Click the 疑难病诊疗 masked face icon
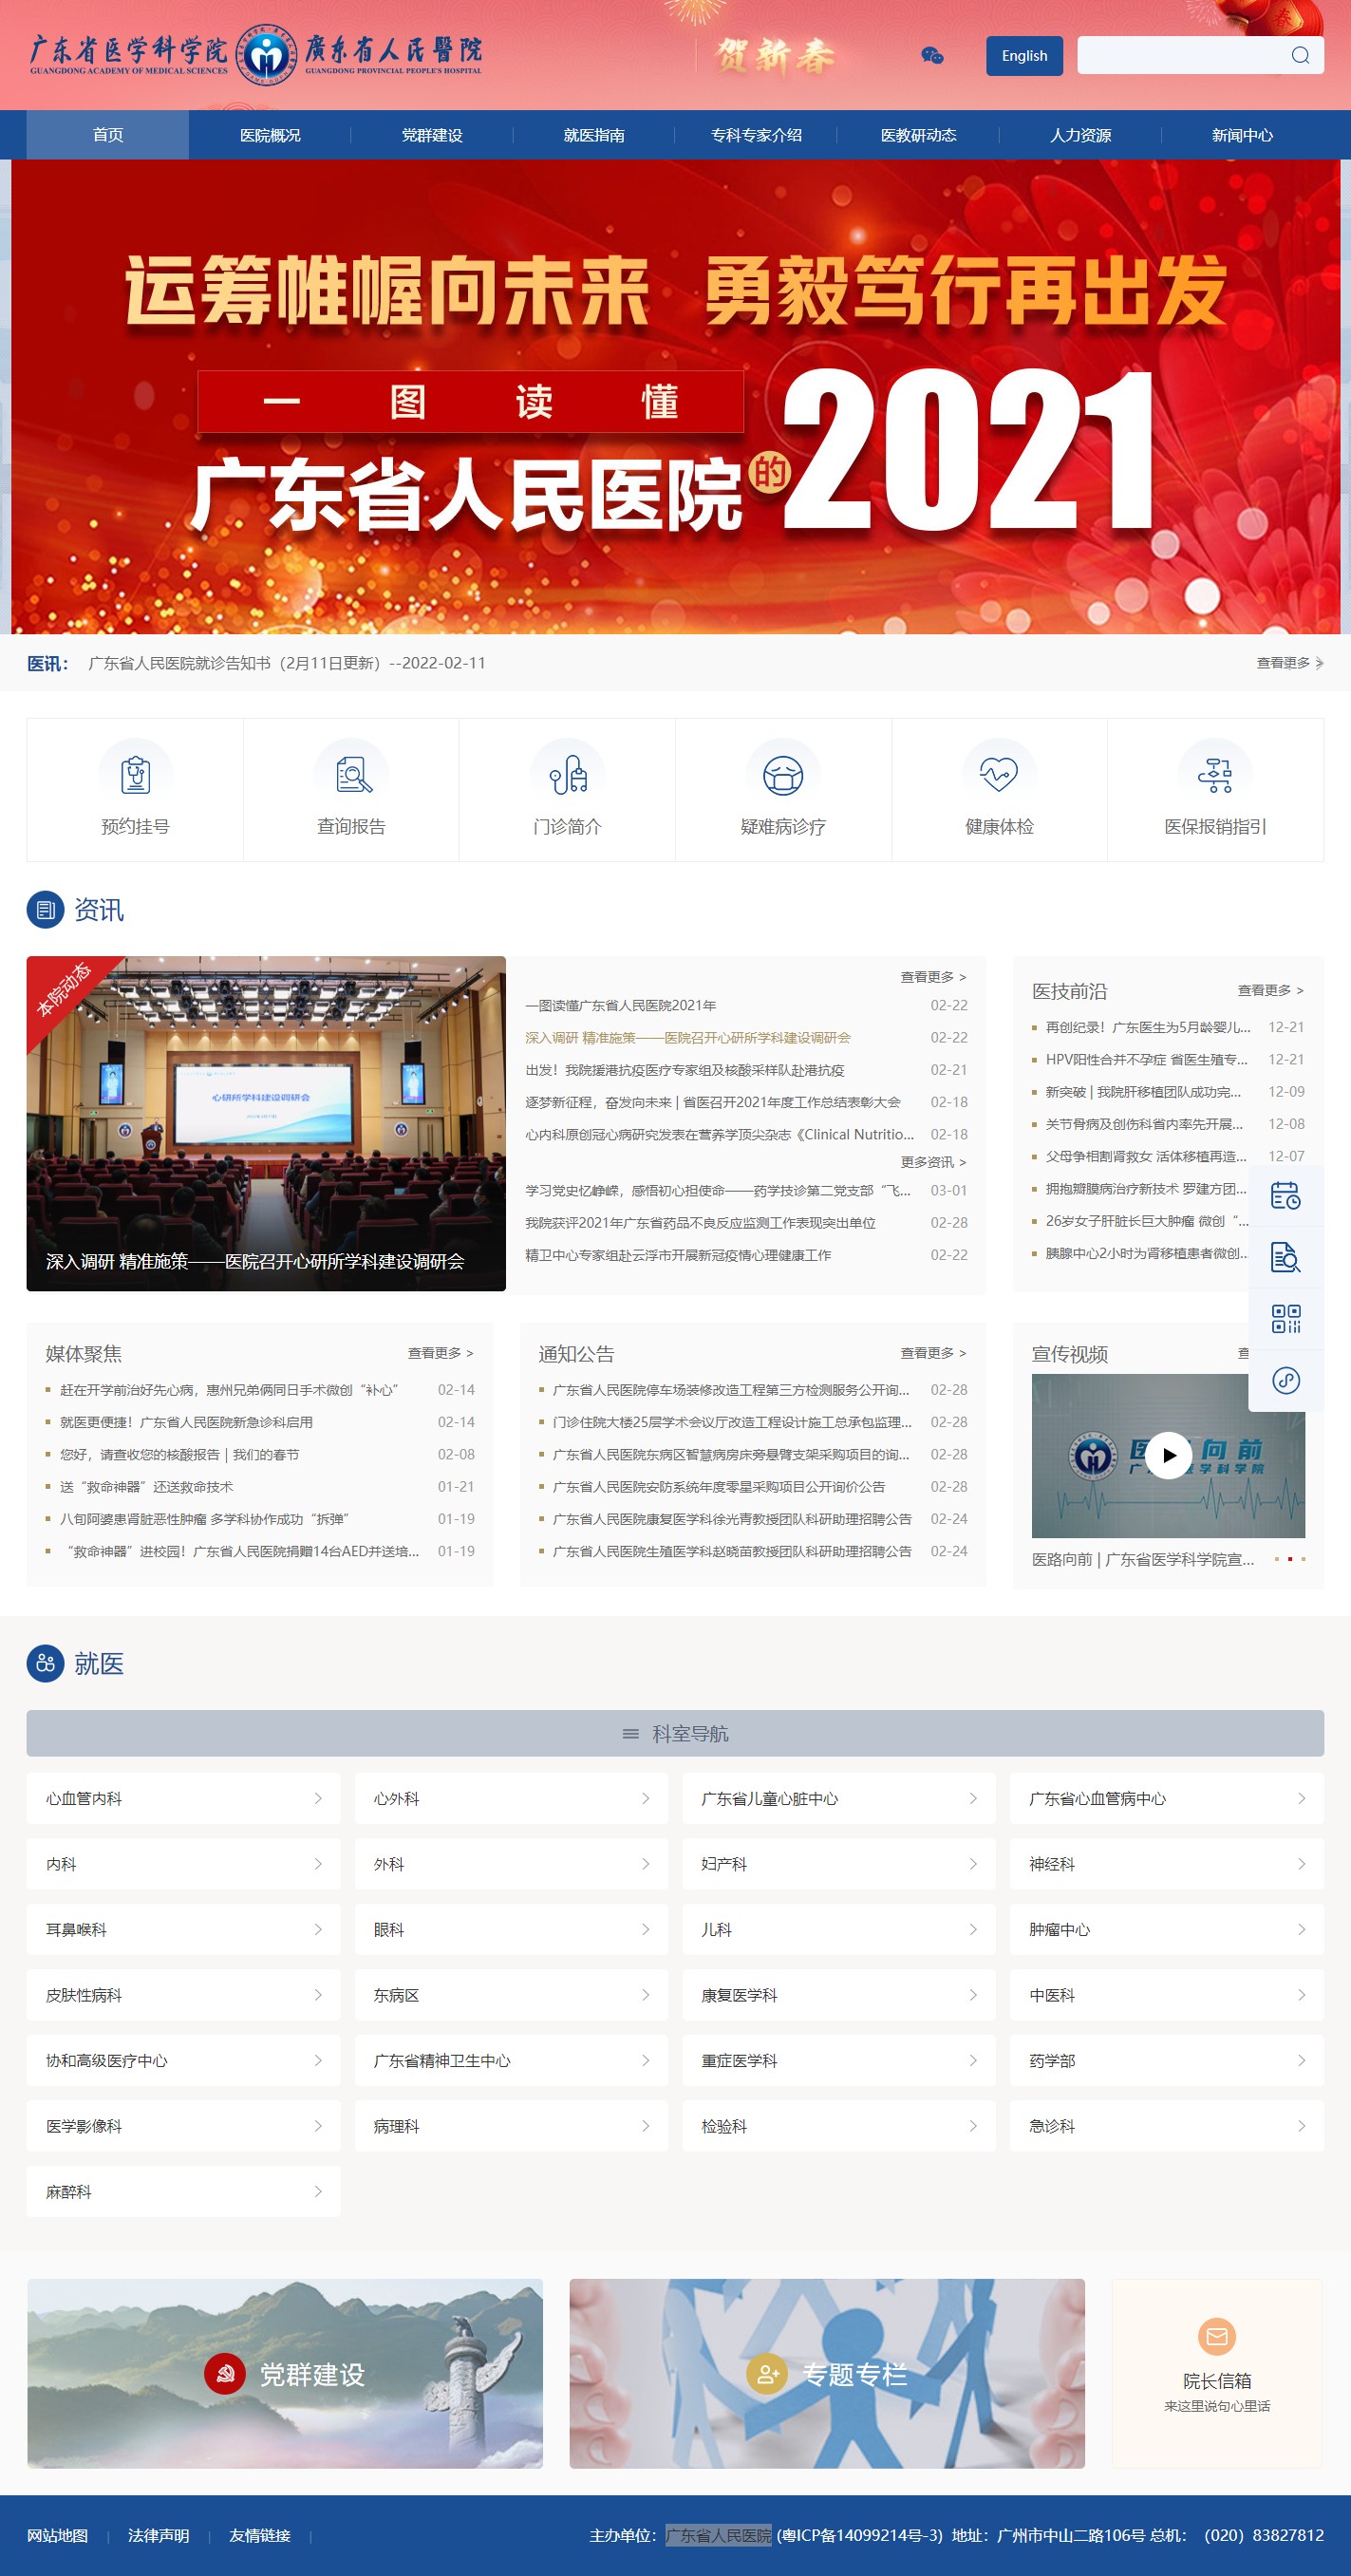Viewport: 1351px width, 2576px height. (x=782, y=775)
